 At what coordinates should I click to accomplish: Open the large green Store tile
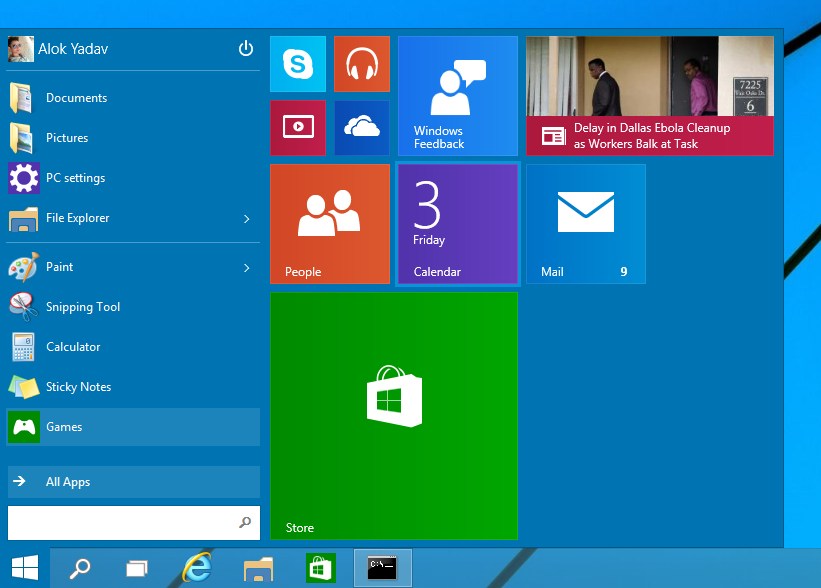pyautogui.click(x=394, y=415)
